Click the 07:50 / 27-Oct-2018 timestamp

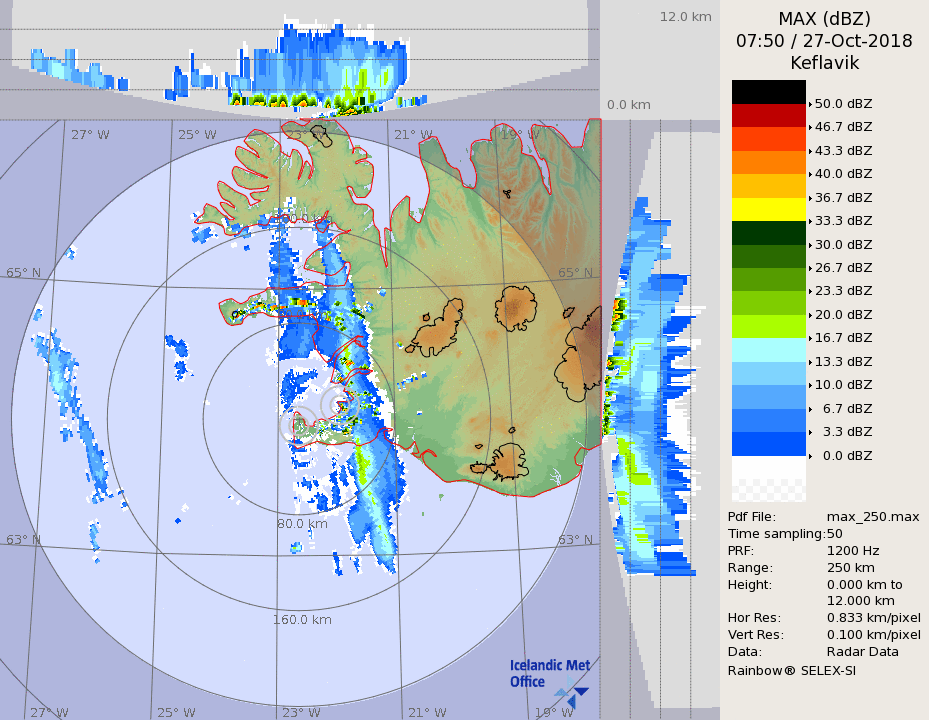824,41
